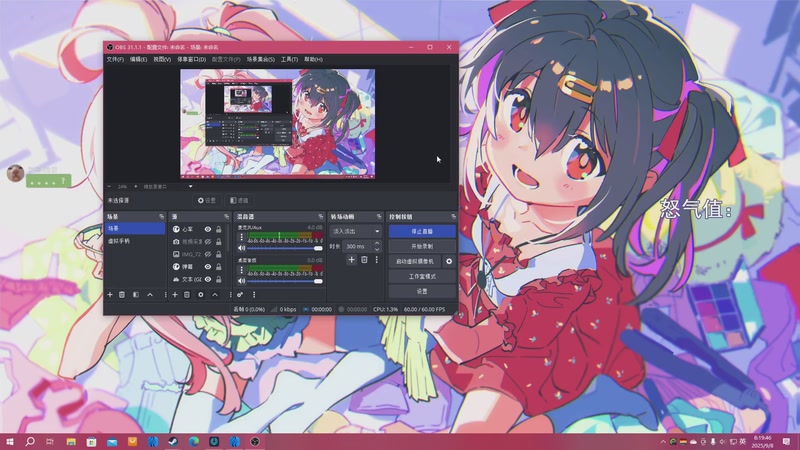Pop out the 转场动画 dock with its float icon
The width and height of the screenshot is (800, 450).
click(x=379, y=217)
